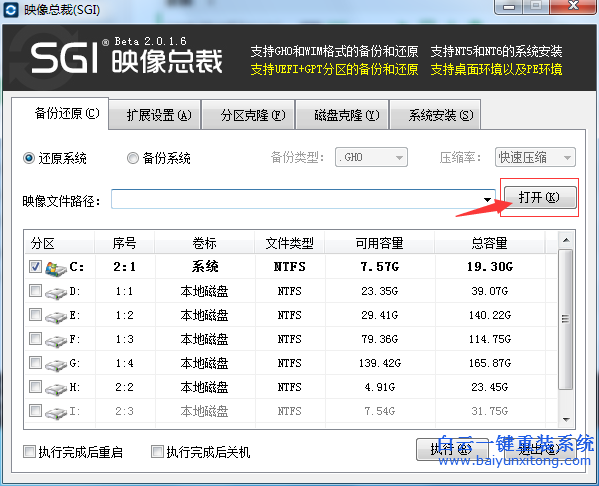Click the 23.35G free space cell
The image size is (599, 486).
[380, 291]
